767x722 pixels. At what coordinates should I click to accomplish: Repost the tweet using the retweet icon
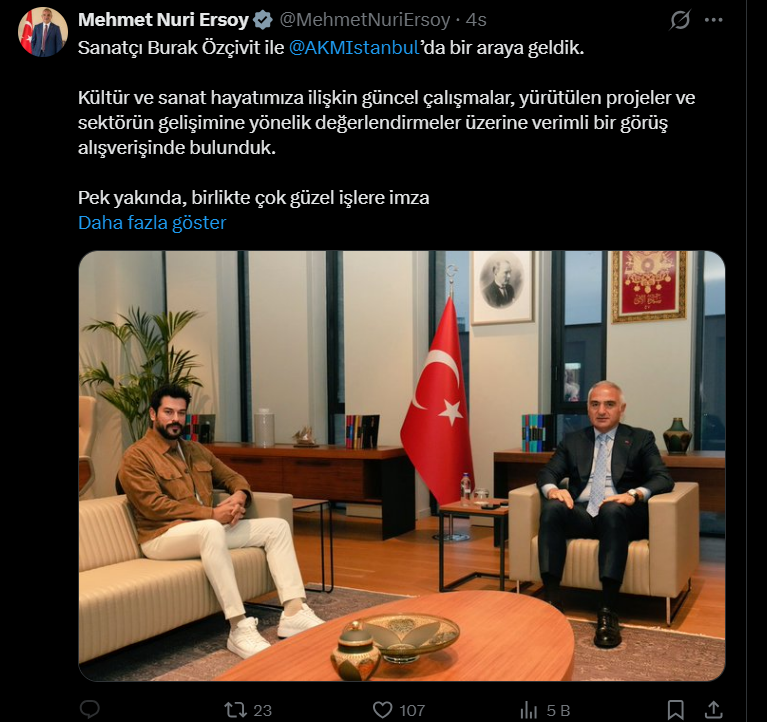point(235,710)
